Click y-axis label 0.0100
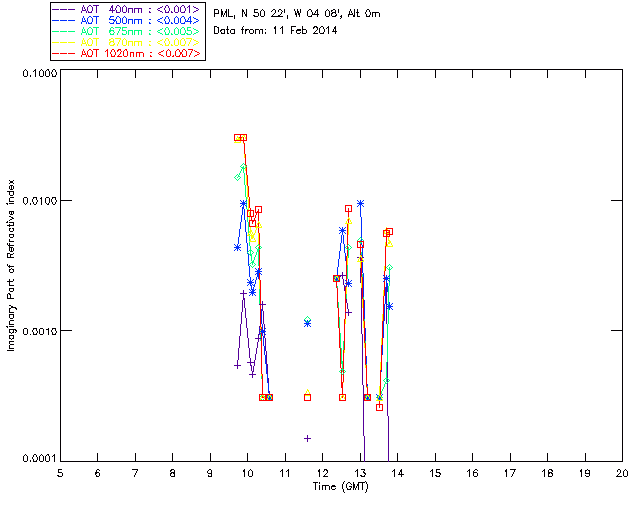The image size is (640, 512). pos(39,200)
